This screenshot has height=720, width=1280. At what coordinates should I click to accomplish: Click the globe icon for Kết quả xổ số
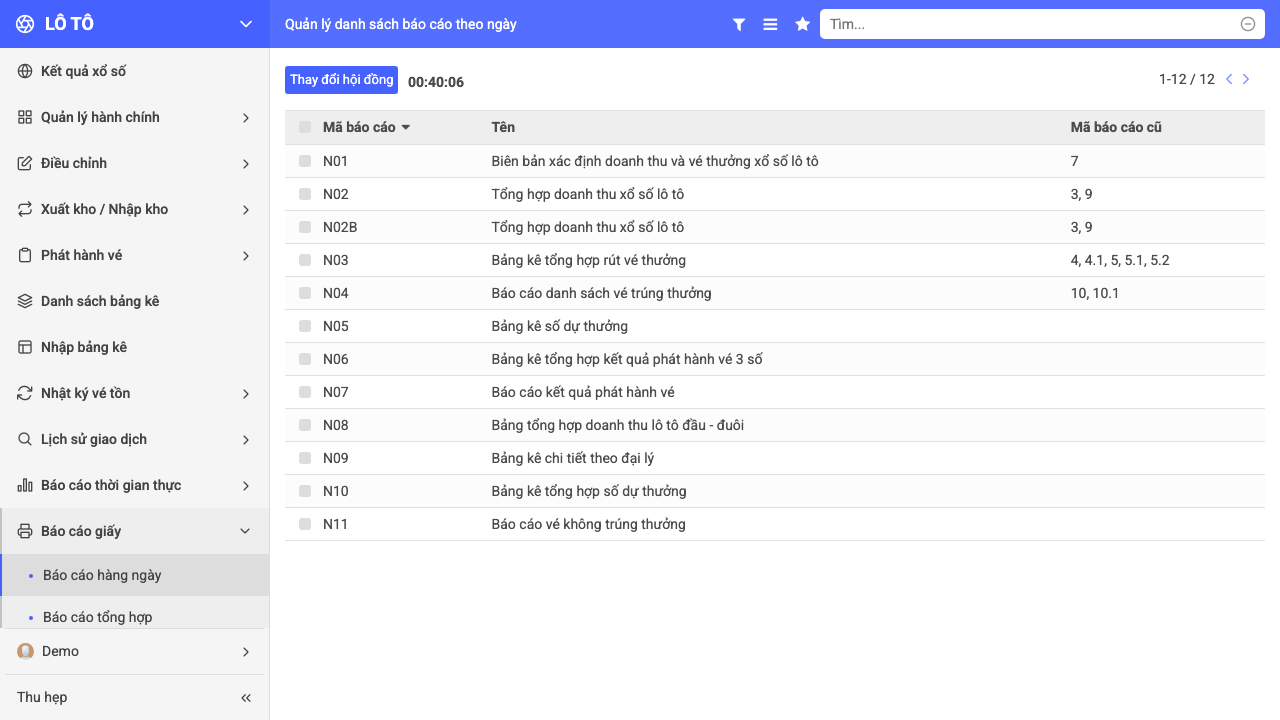[x=25, y=71]
